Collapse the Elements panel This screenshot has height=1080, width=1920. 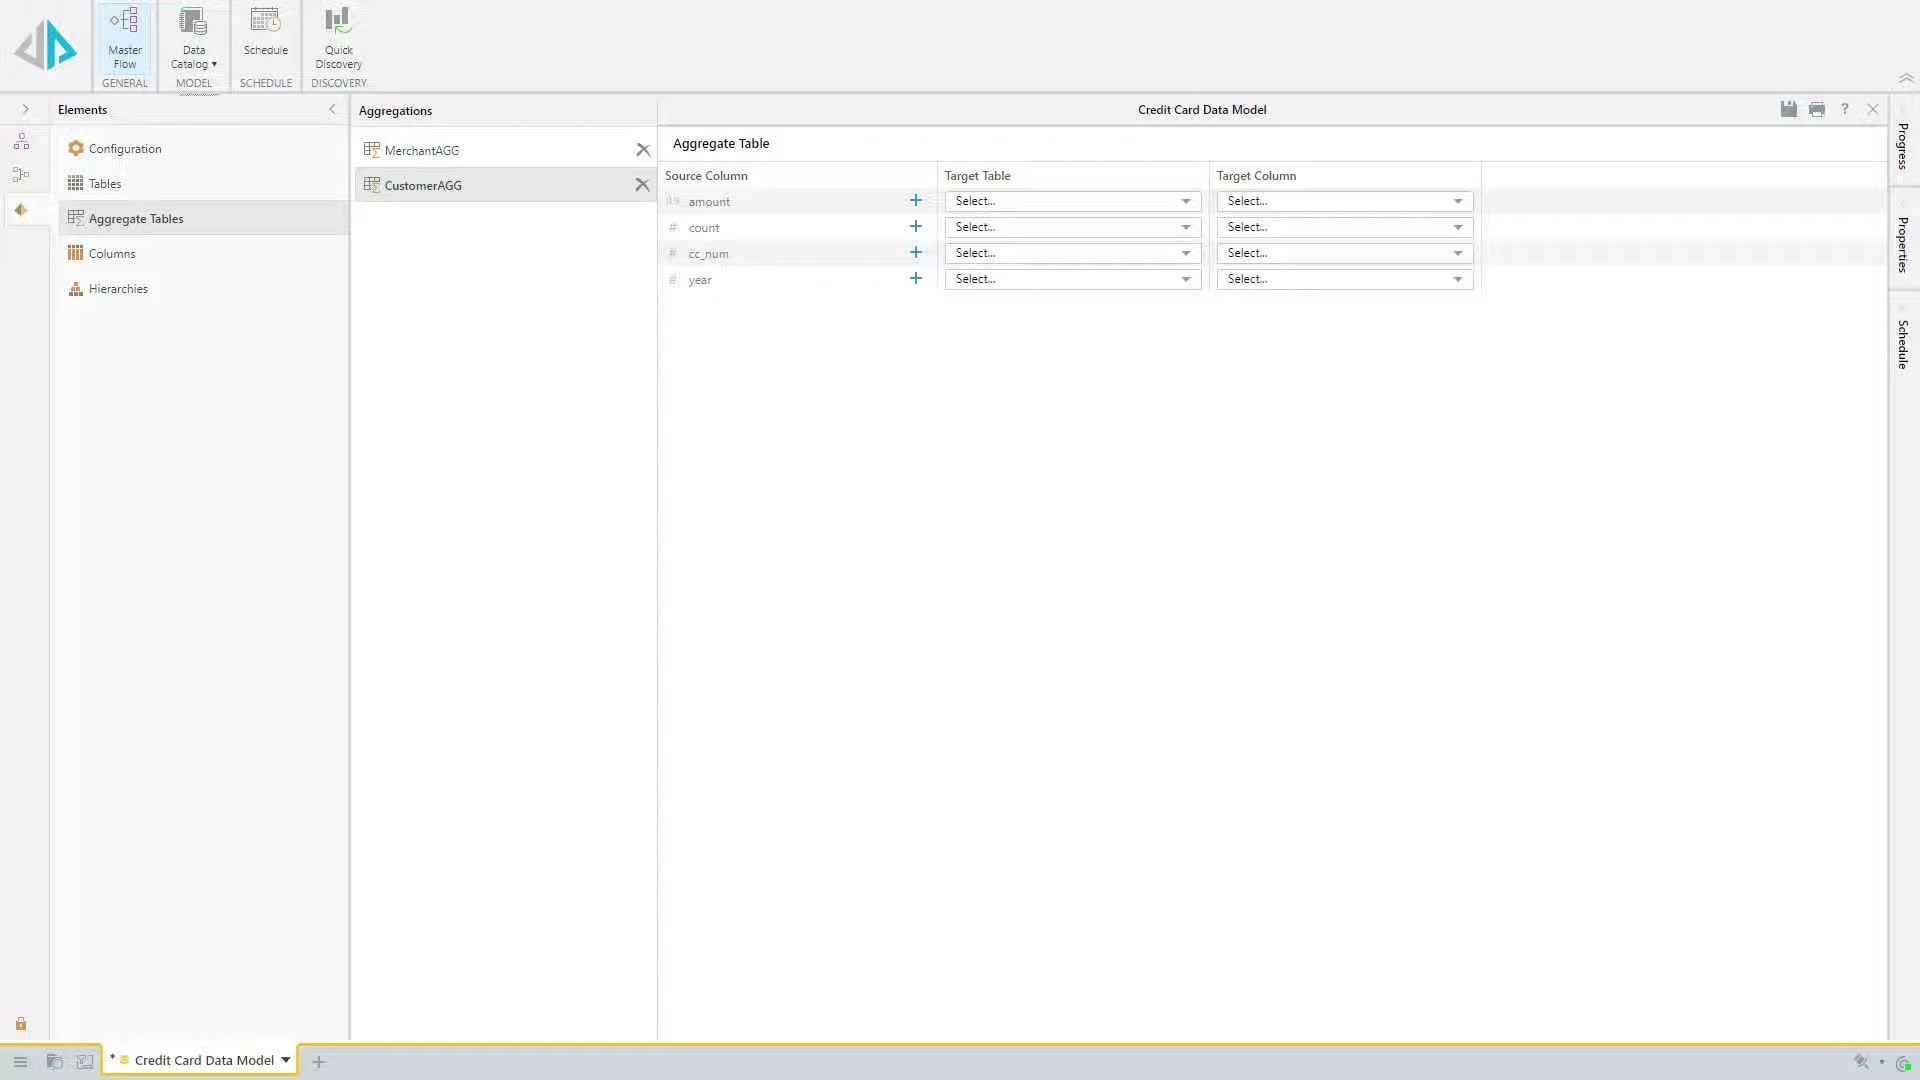click(332, 110)
